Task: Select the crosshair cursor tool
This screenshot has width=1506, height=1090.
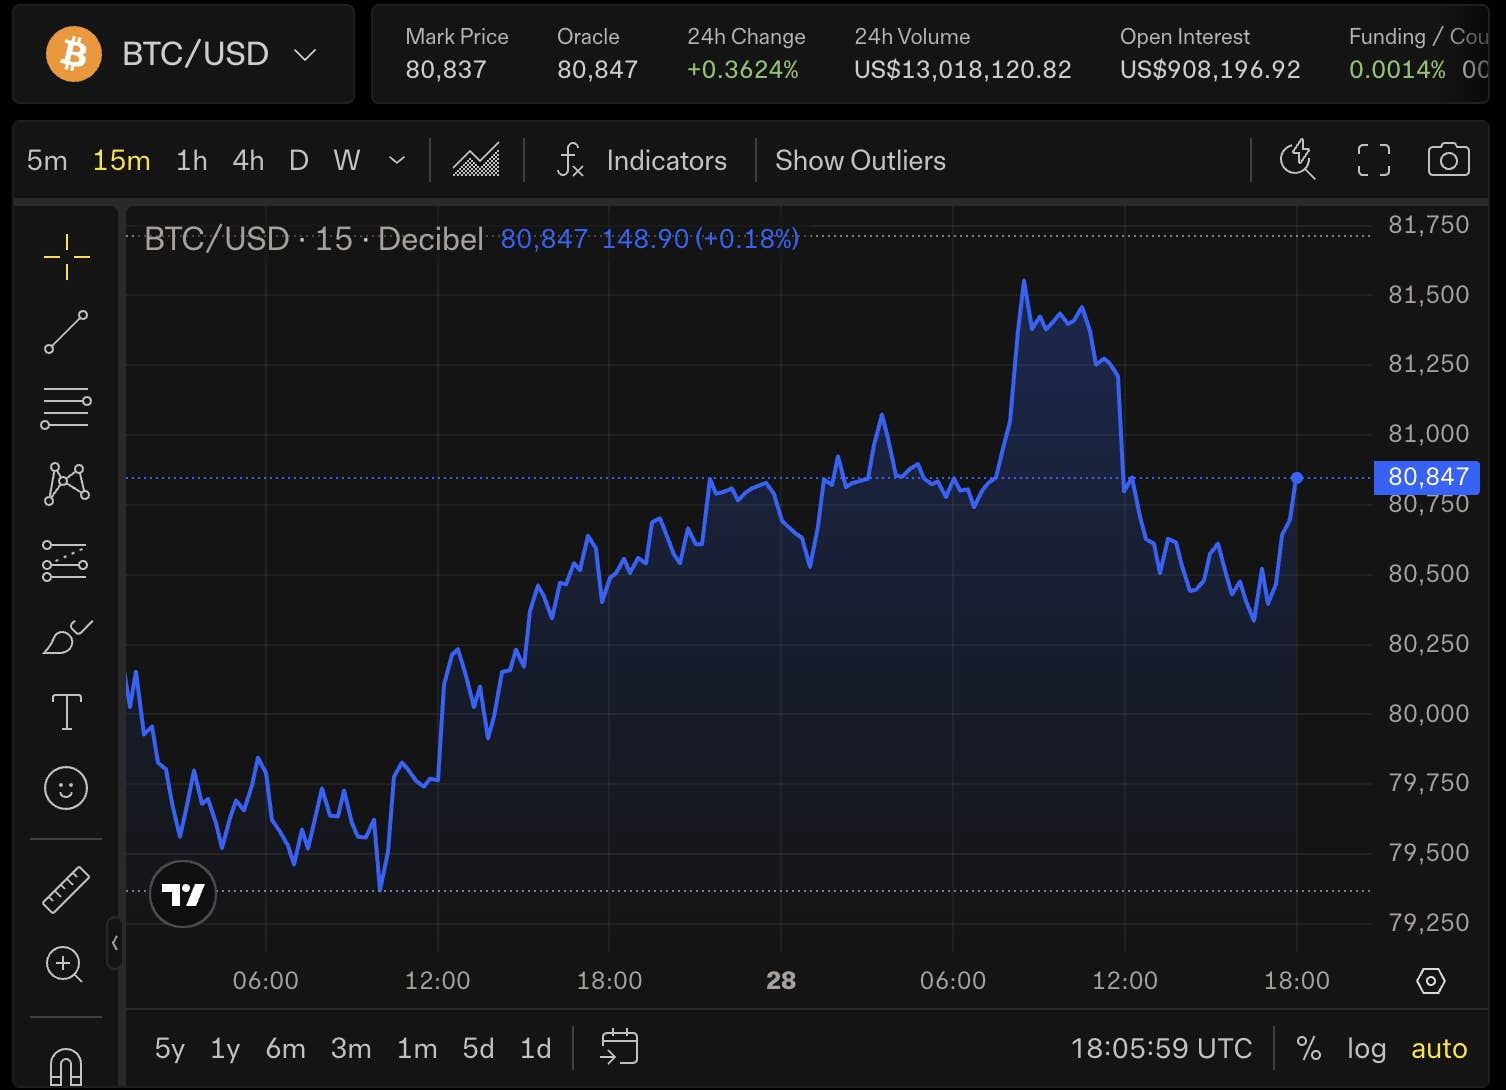Action: pyautogui.click(x=66, y=257)
